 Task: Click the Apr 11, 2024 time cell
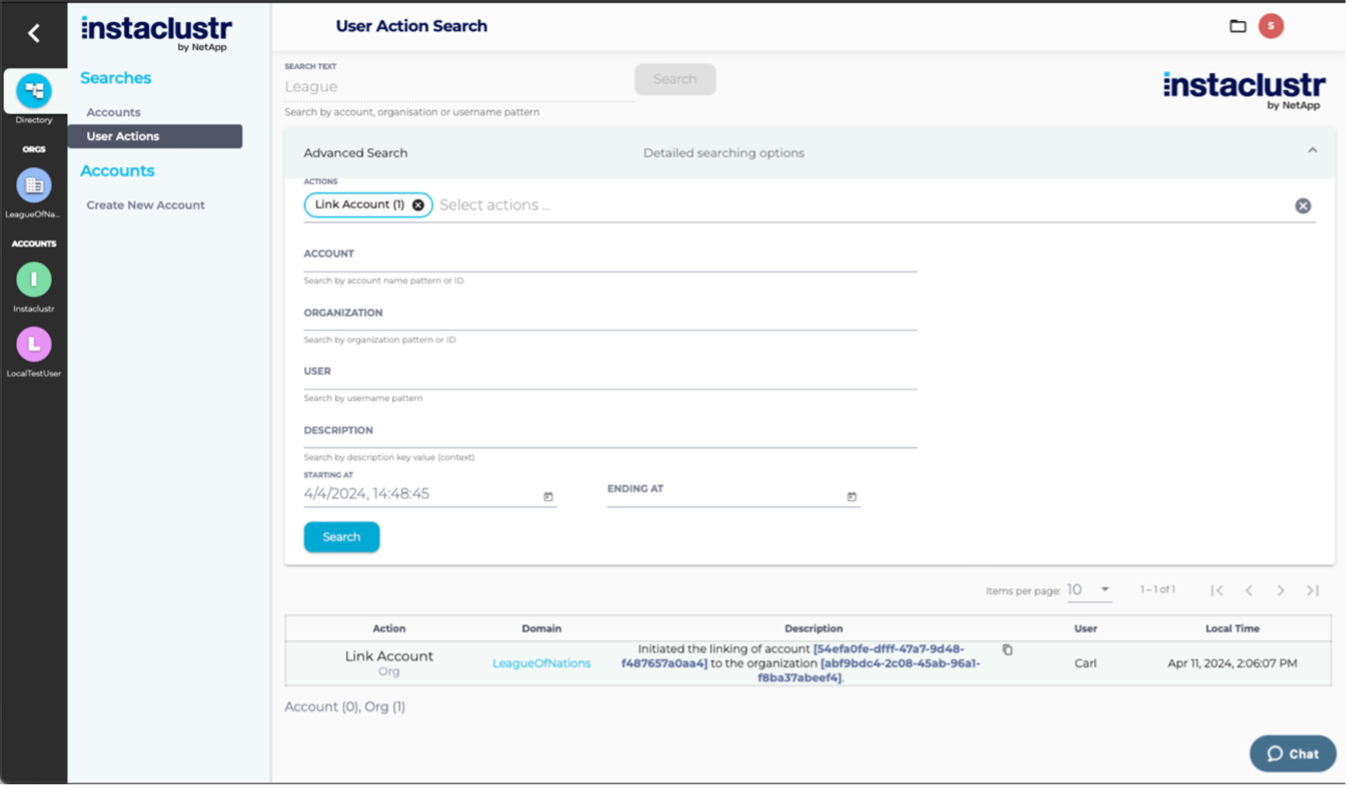(1232, 663)
